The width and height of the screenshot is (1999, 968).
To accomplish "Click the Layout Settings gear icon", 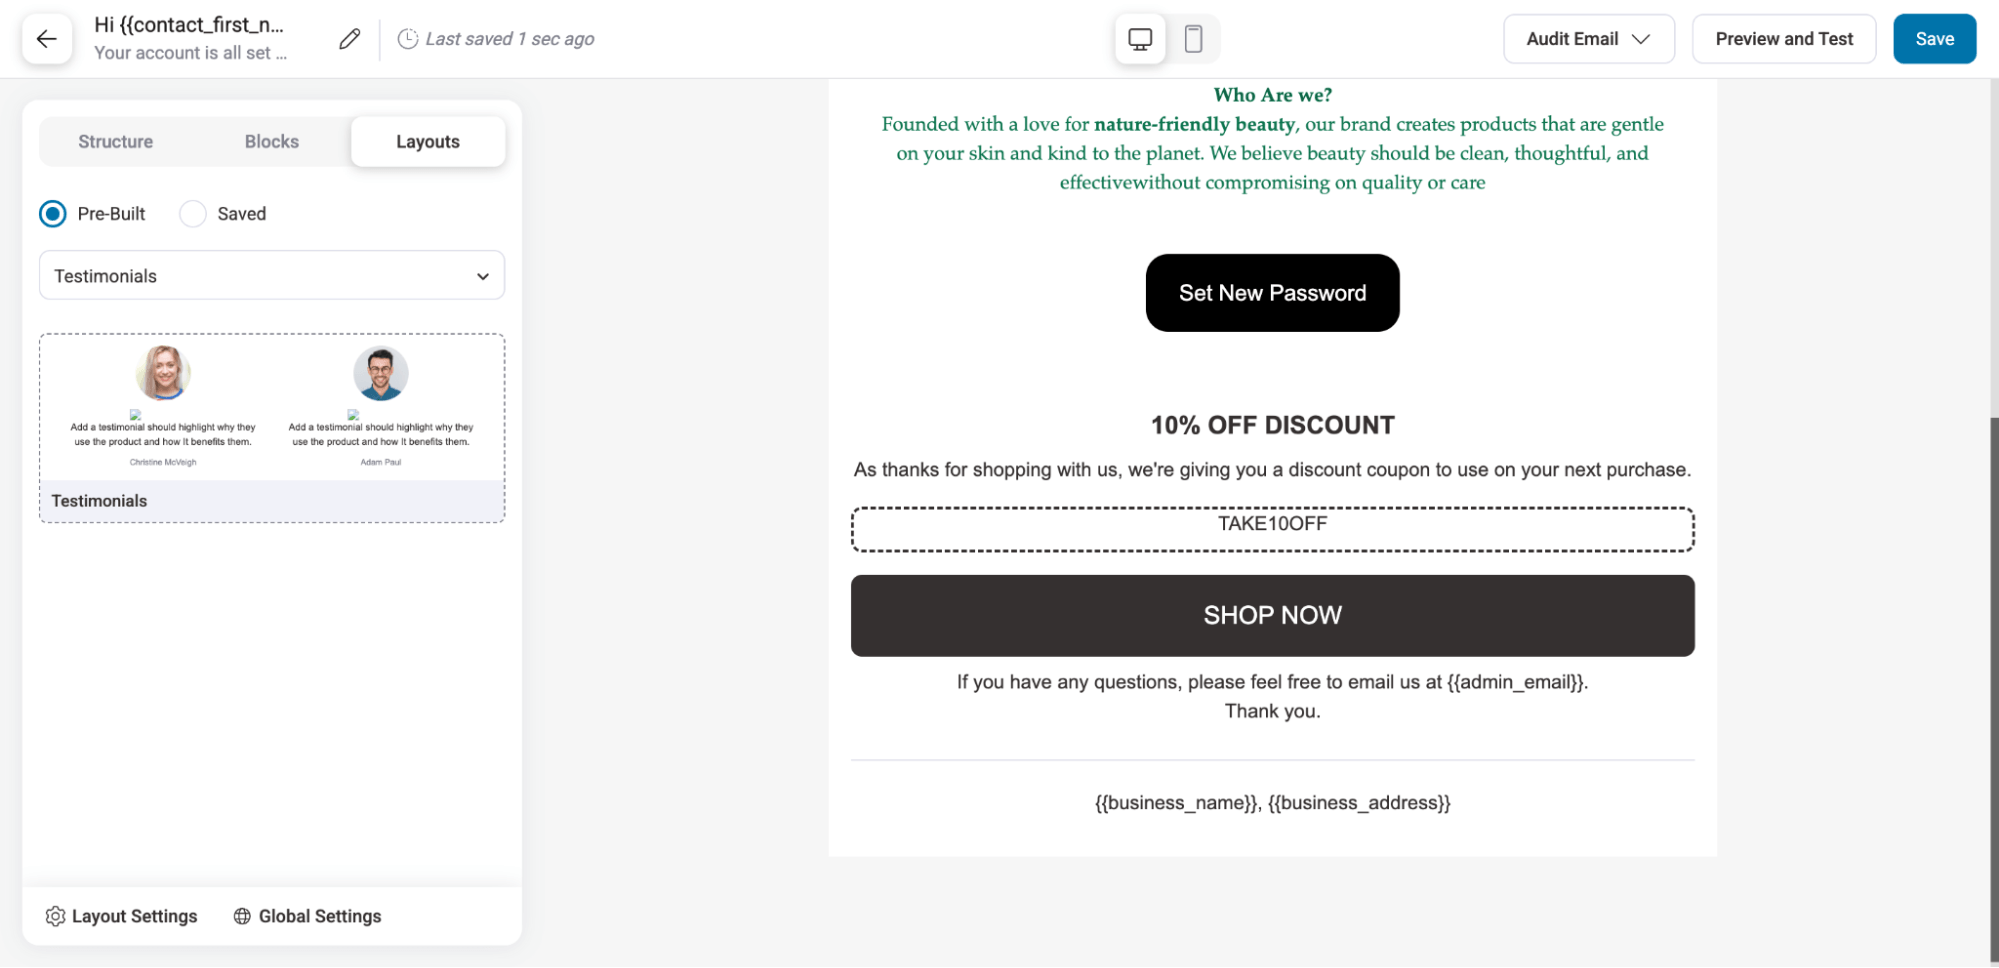I will coord(56,916).
